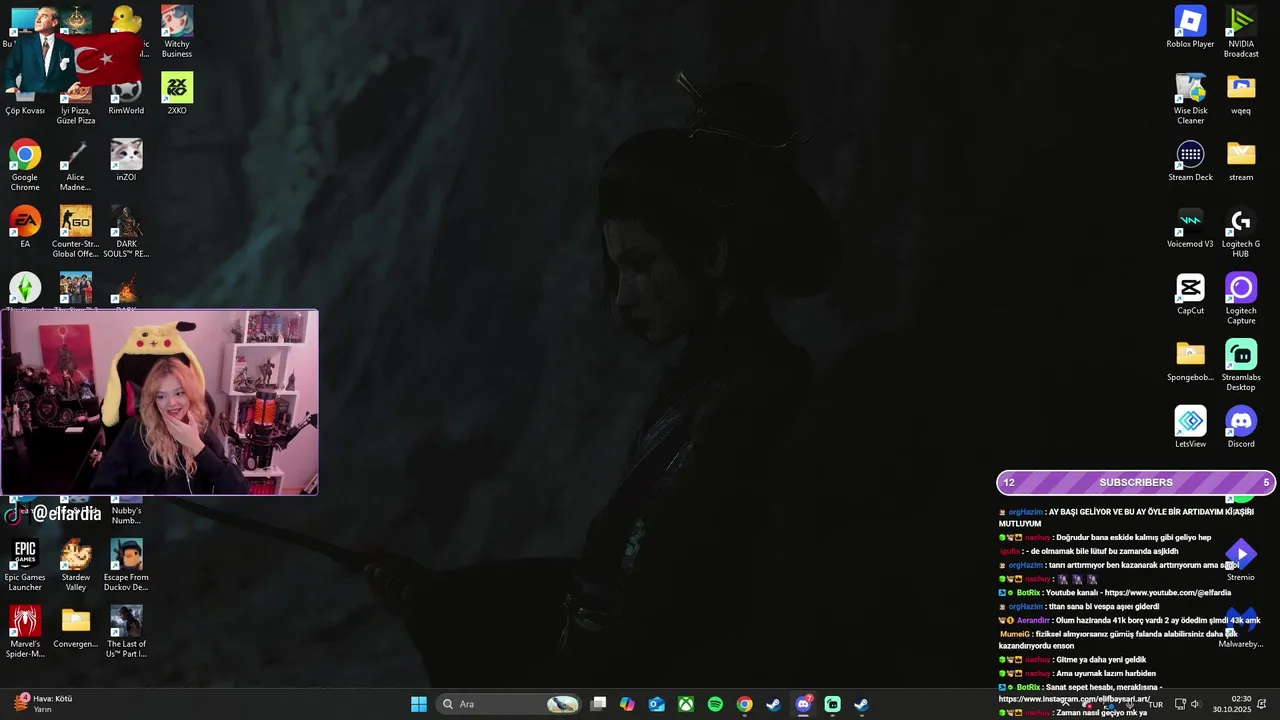Launch NVIDIA Broadcast from the desktop

click(1241, 32)
